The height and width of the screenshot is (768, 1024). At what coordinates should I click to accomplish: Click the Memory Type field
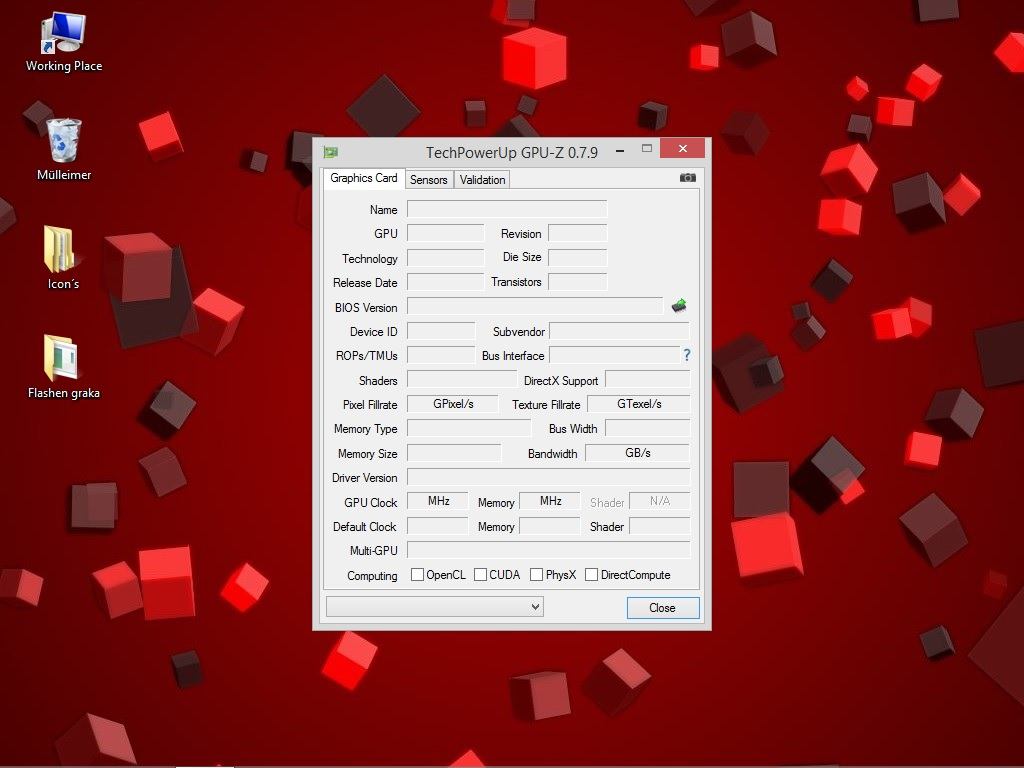click(x=469, y=428)
